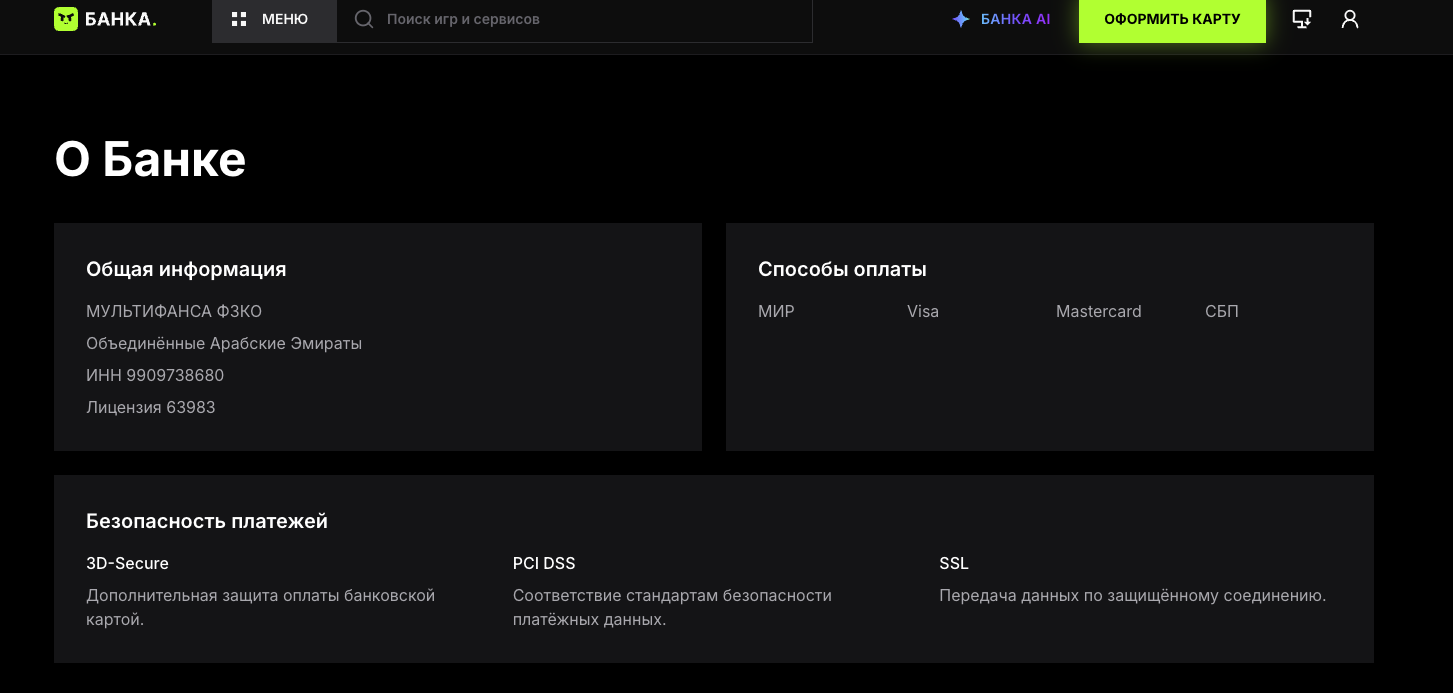
Task: Click the БАНКА. brand wordmark
Action: (x=121, y=19)
